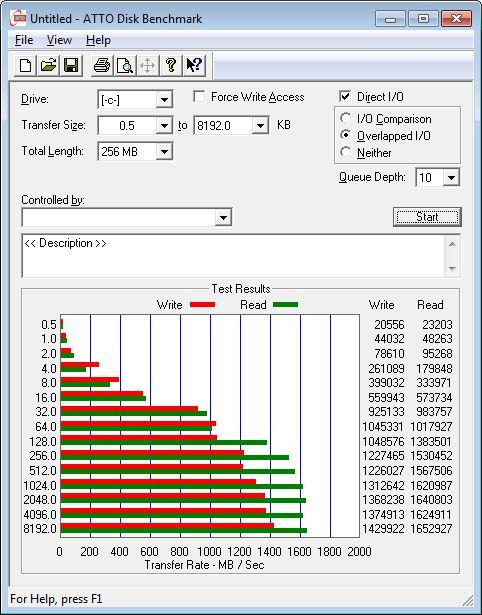Open the Help menu

(x=98, y=40)
